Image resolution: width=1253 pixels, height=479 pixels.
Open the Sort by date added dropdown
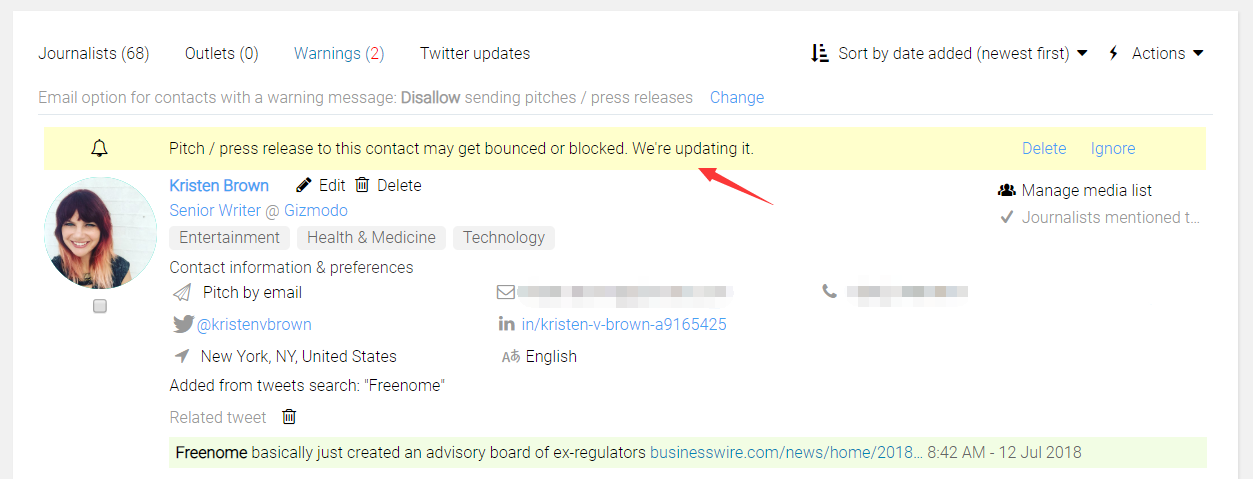coord(948,53)
